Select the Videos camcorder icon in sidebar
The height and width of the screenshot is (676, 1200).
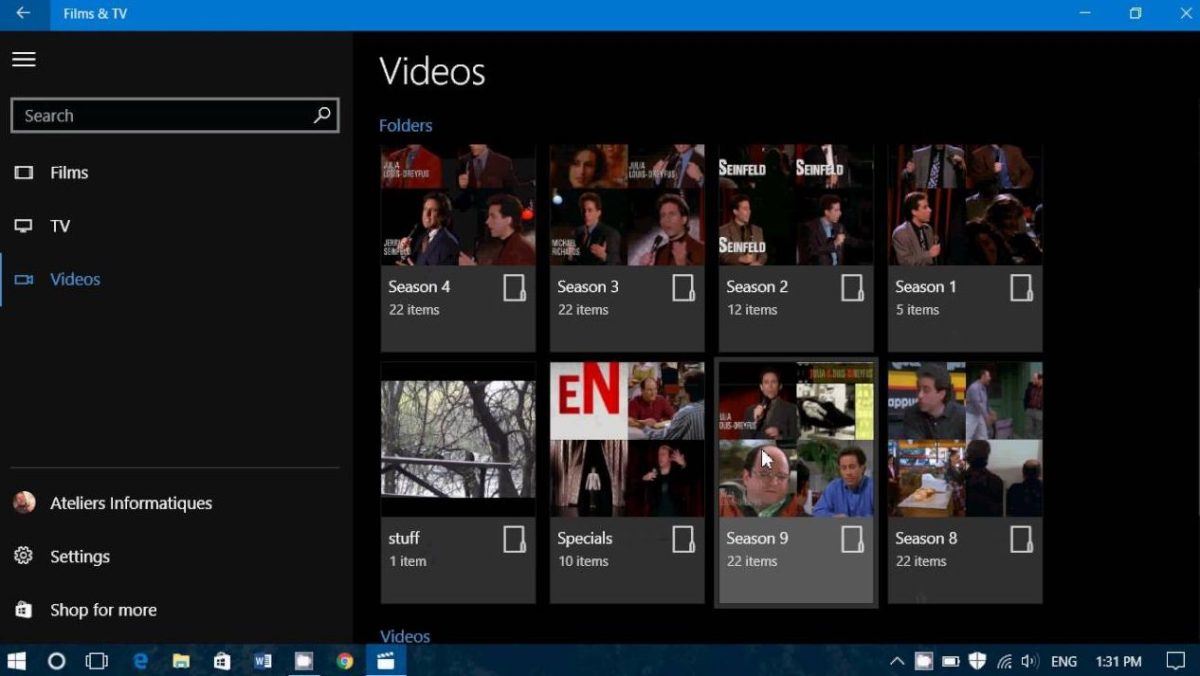click(x=22, y=279)
